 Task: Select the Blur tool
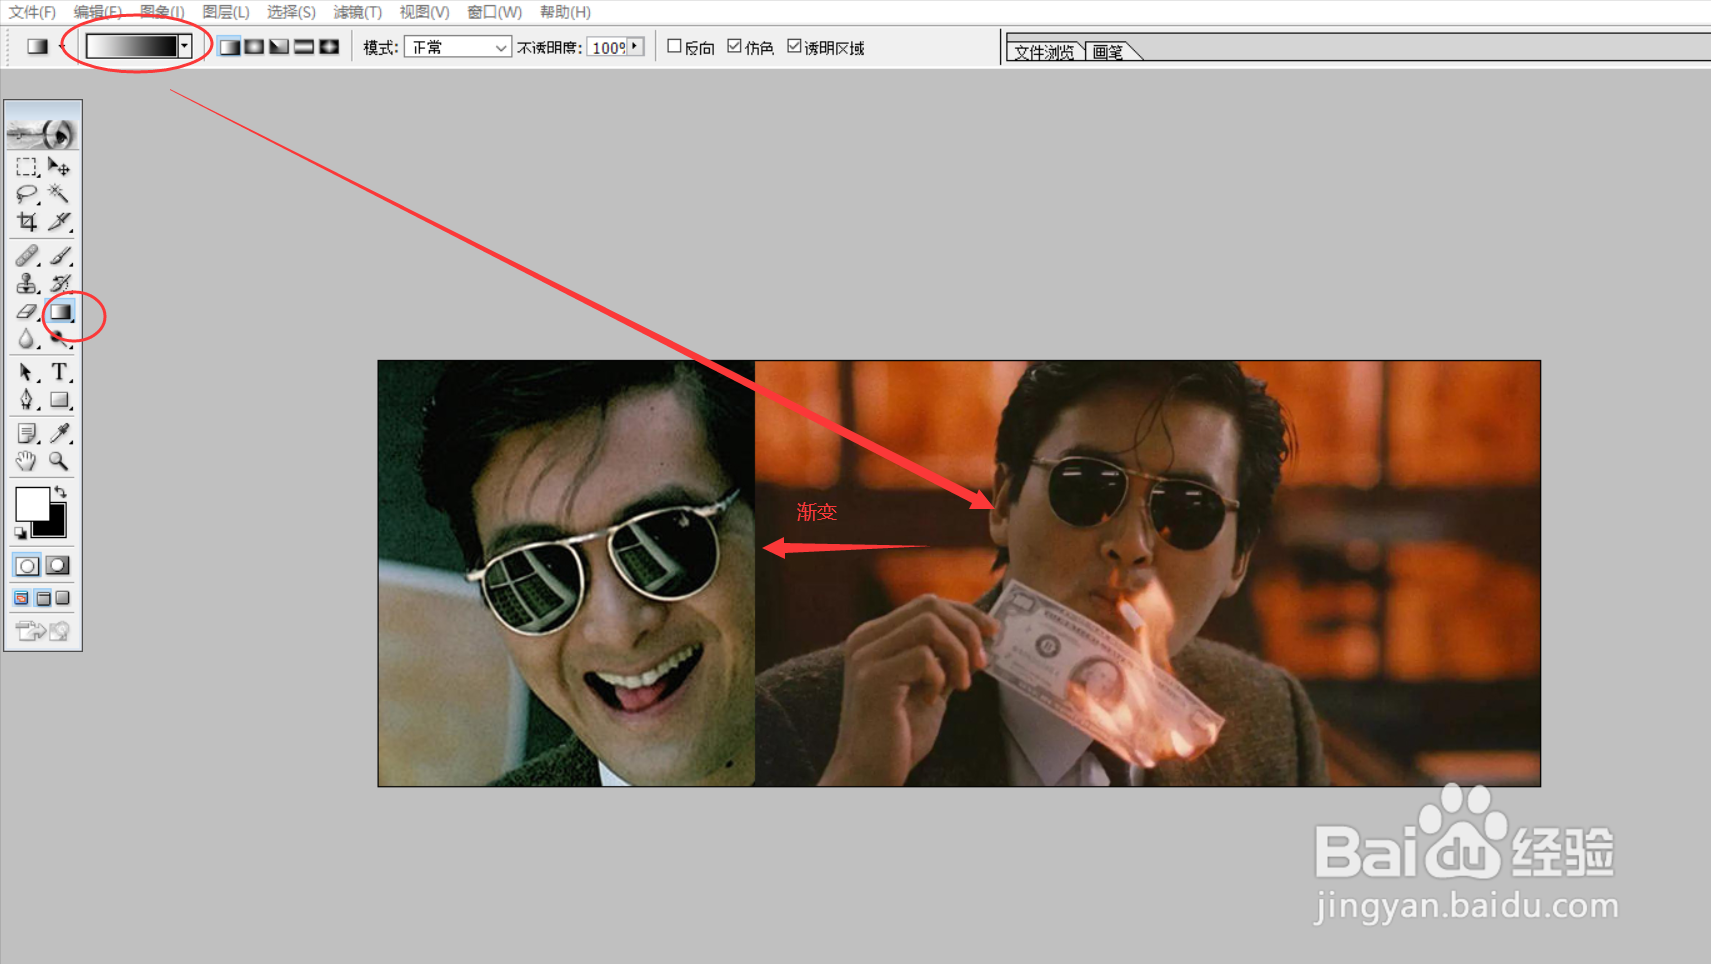pos(26,339)
